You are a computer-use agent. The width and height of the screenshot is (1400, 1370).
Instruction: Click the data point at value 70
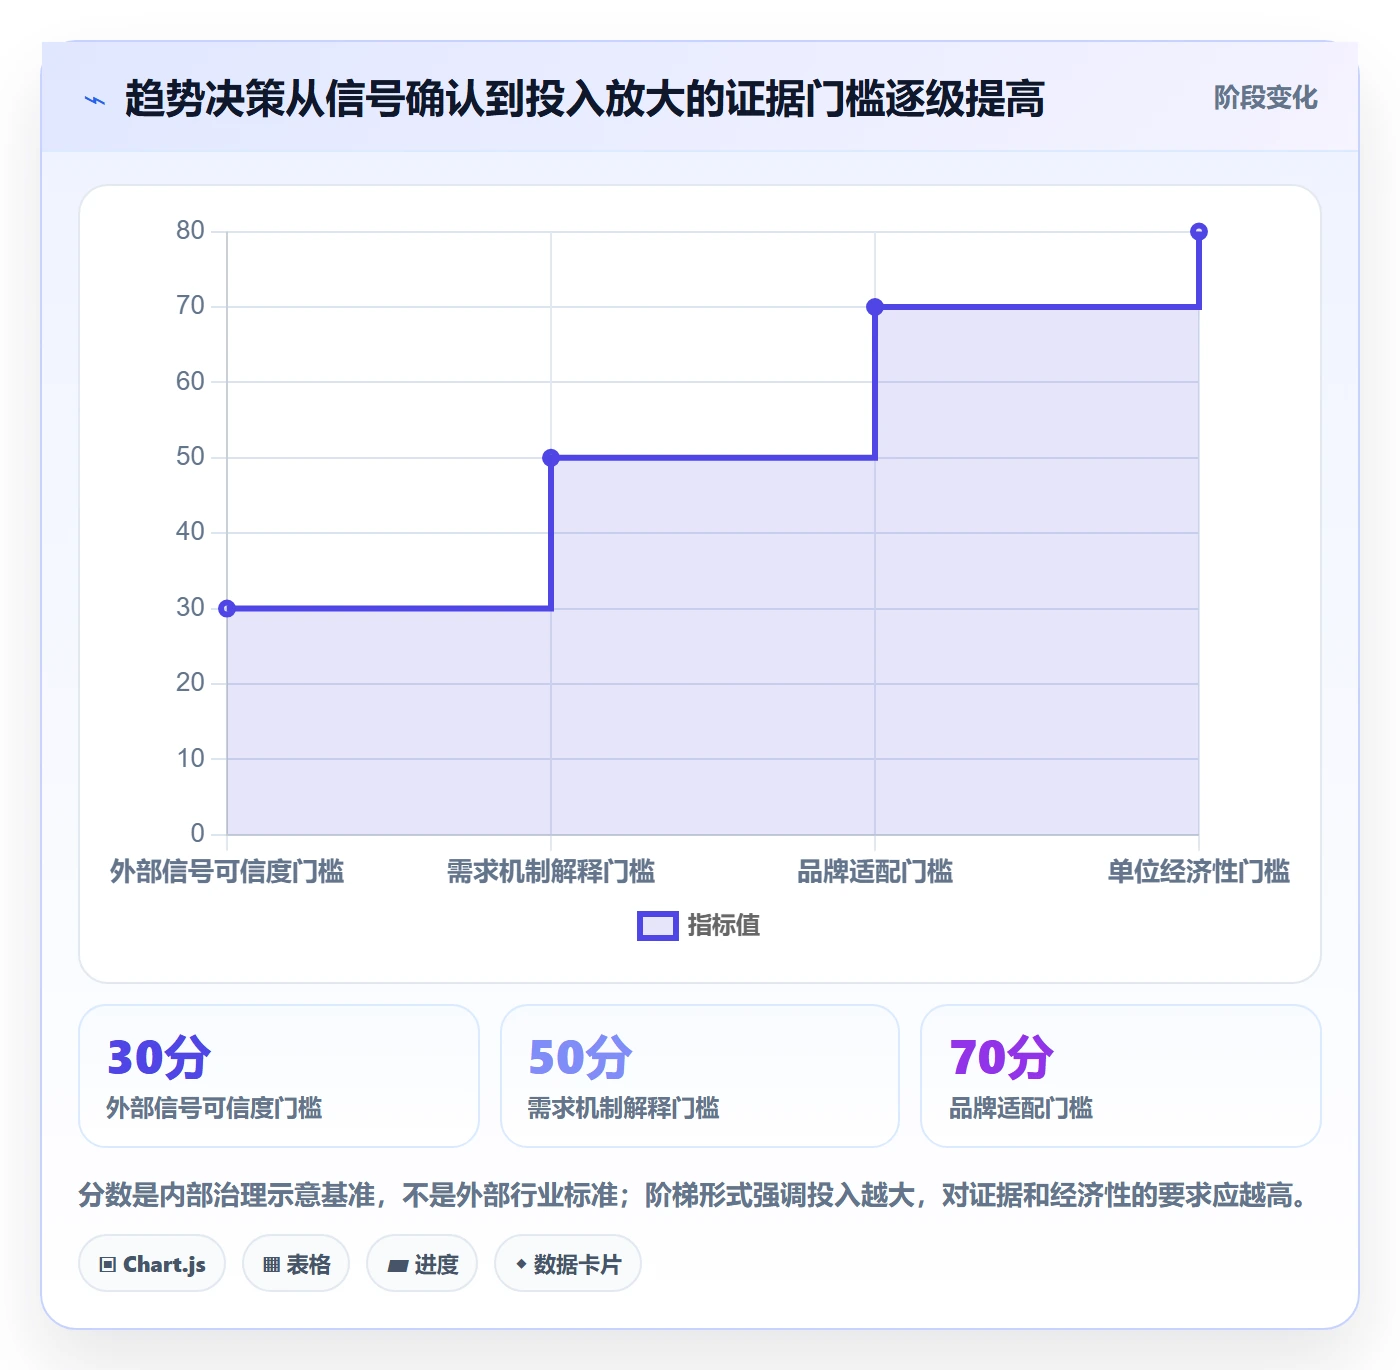tap(875, 307)
